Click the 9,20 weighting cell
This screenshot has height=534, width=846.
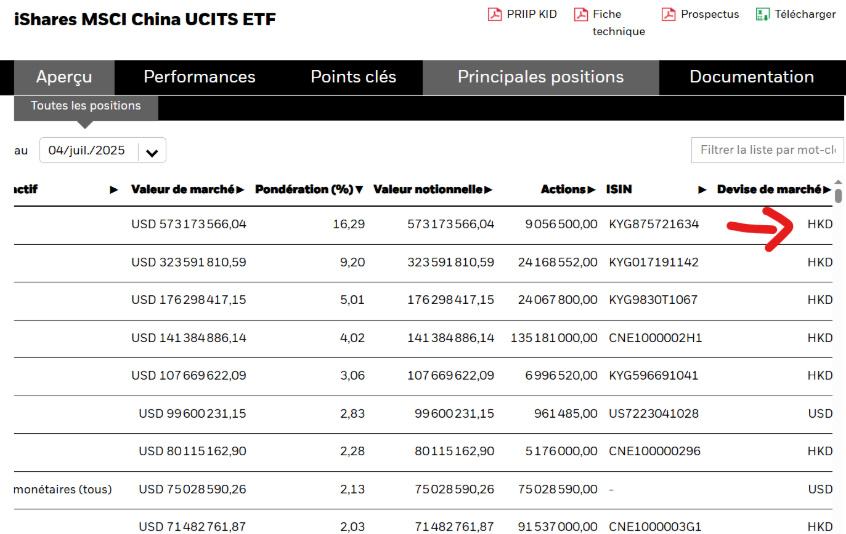[x=352, y=262]
